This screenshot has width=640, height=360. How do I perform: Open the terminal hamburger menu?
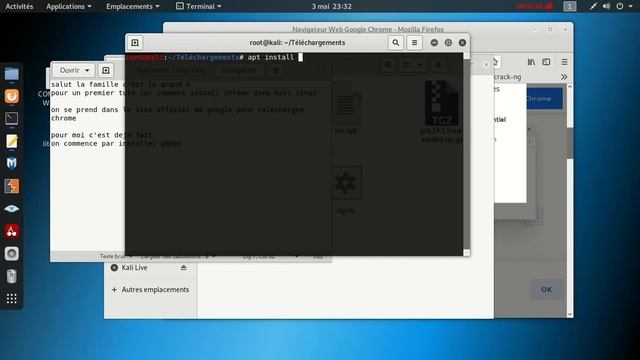point(414,42)
